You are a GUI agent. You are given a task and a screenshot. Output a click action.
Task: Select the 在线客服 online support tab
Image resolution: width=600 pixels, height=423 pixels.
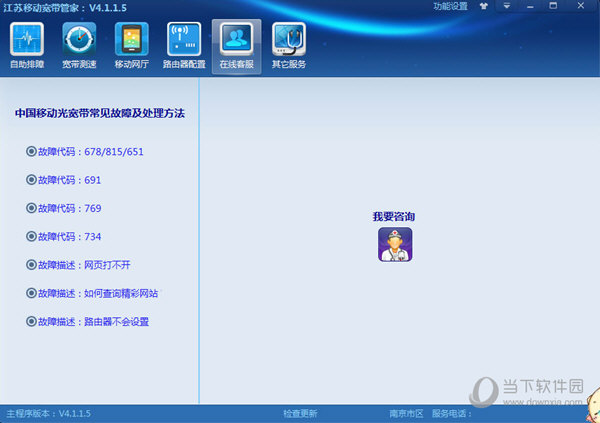pos(236,46)
